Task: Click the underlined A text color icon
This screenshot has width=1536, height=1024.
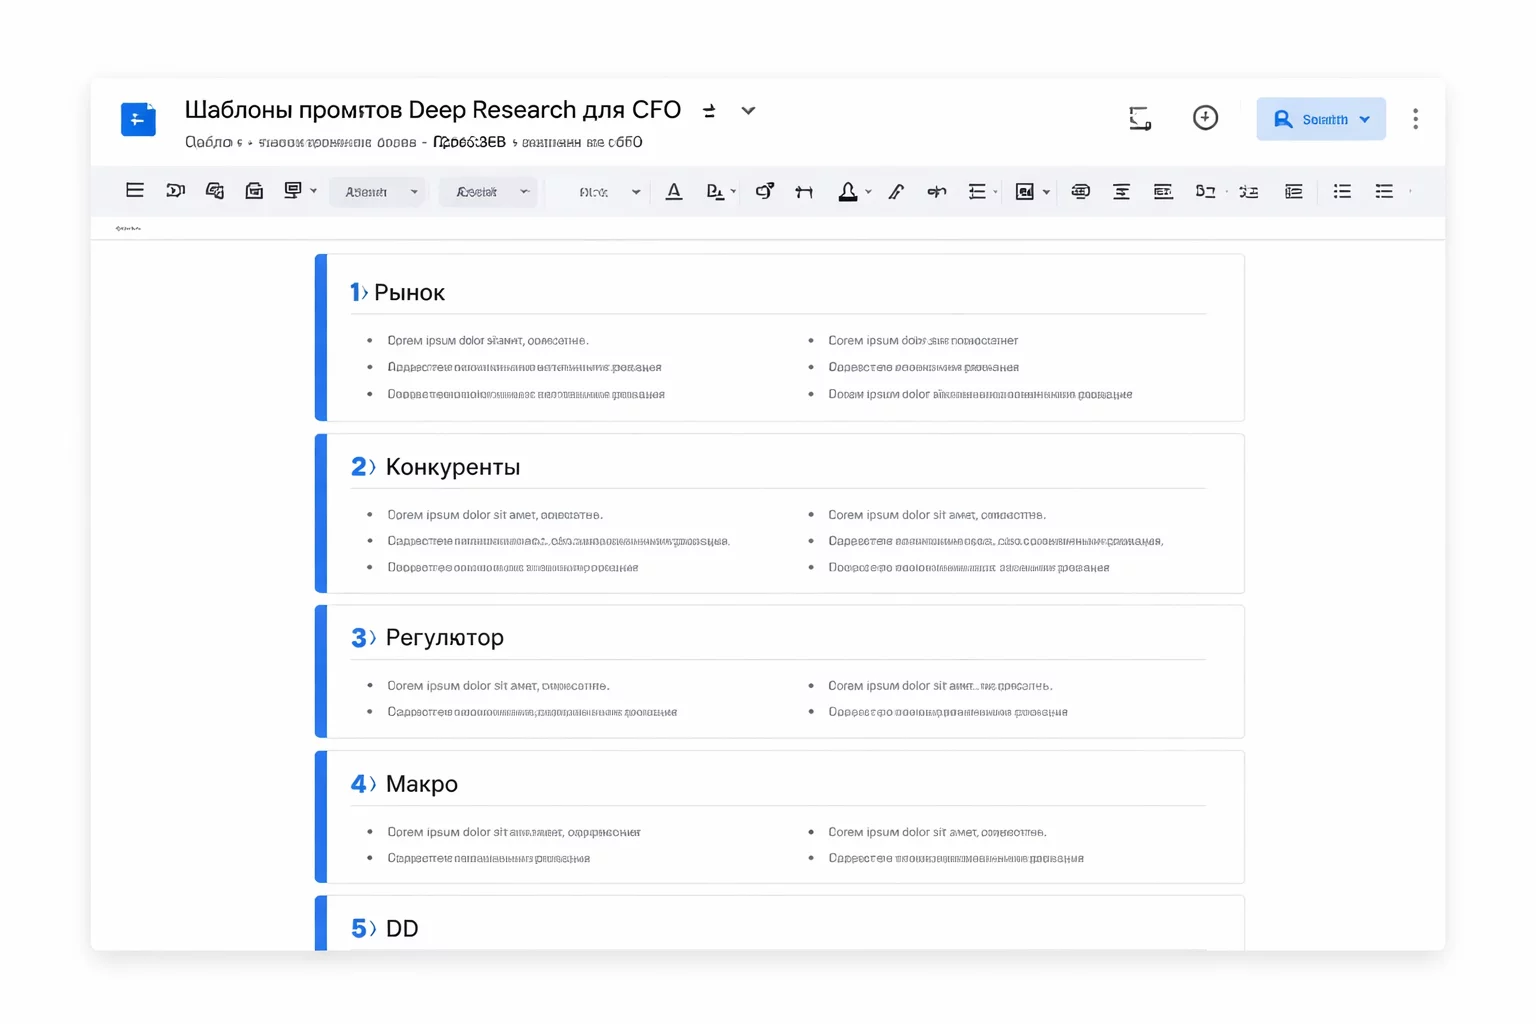Action: [x=674, y=191]
